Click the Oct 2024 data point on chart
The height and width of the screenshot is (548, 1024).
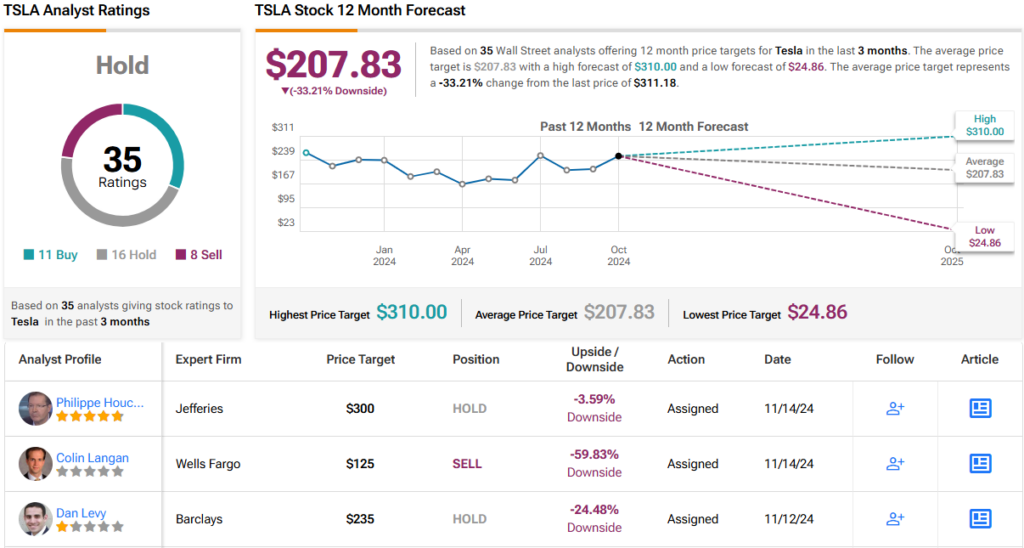pyautogui.click(x=619, y=156)
